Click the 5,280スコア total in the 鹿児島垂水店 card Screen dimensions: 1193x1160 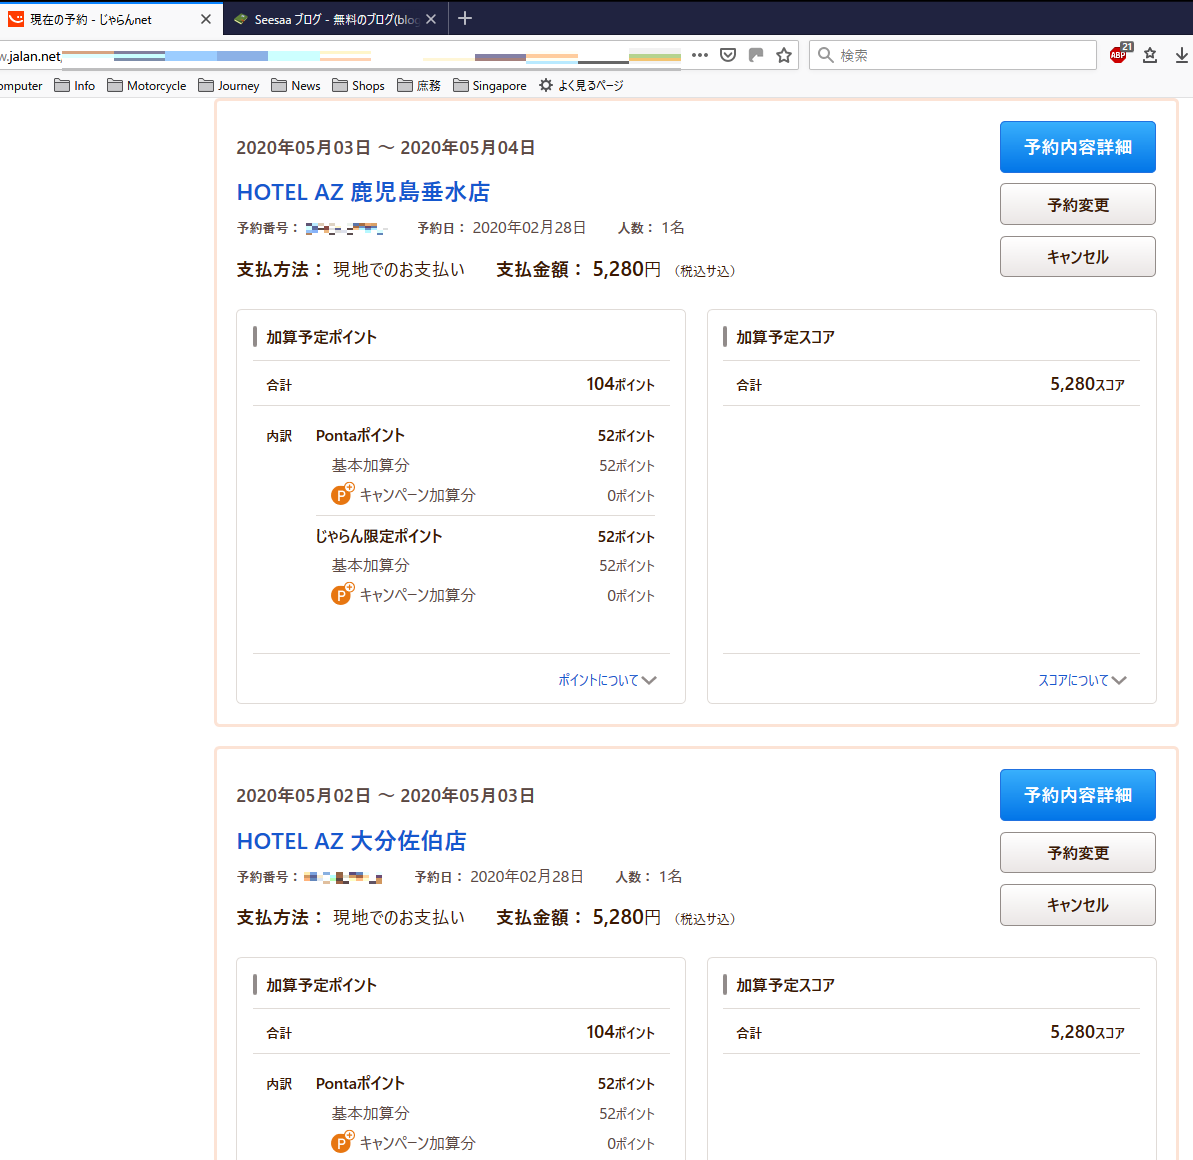[1087, 384]
